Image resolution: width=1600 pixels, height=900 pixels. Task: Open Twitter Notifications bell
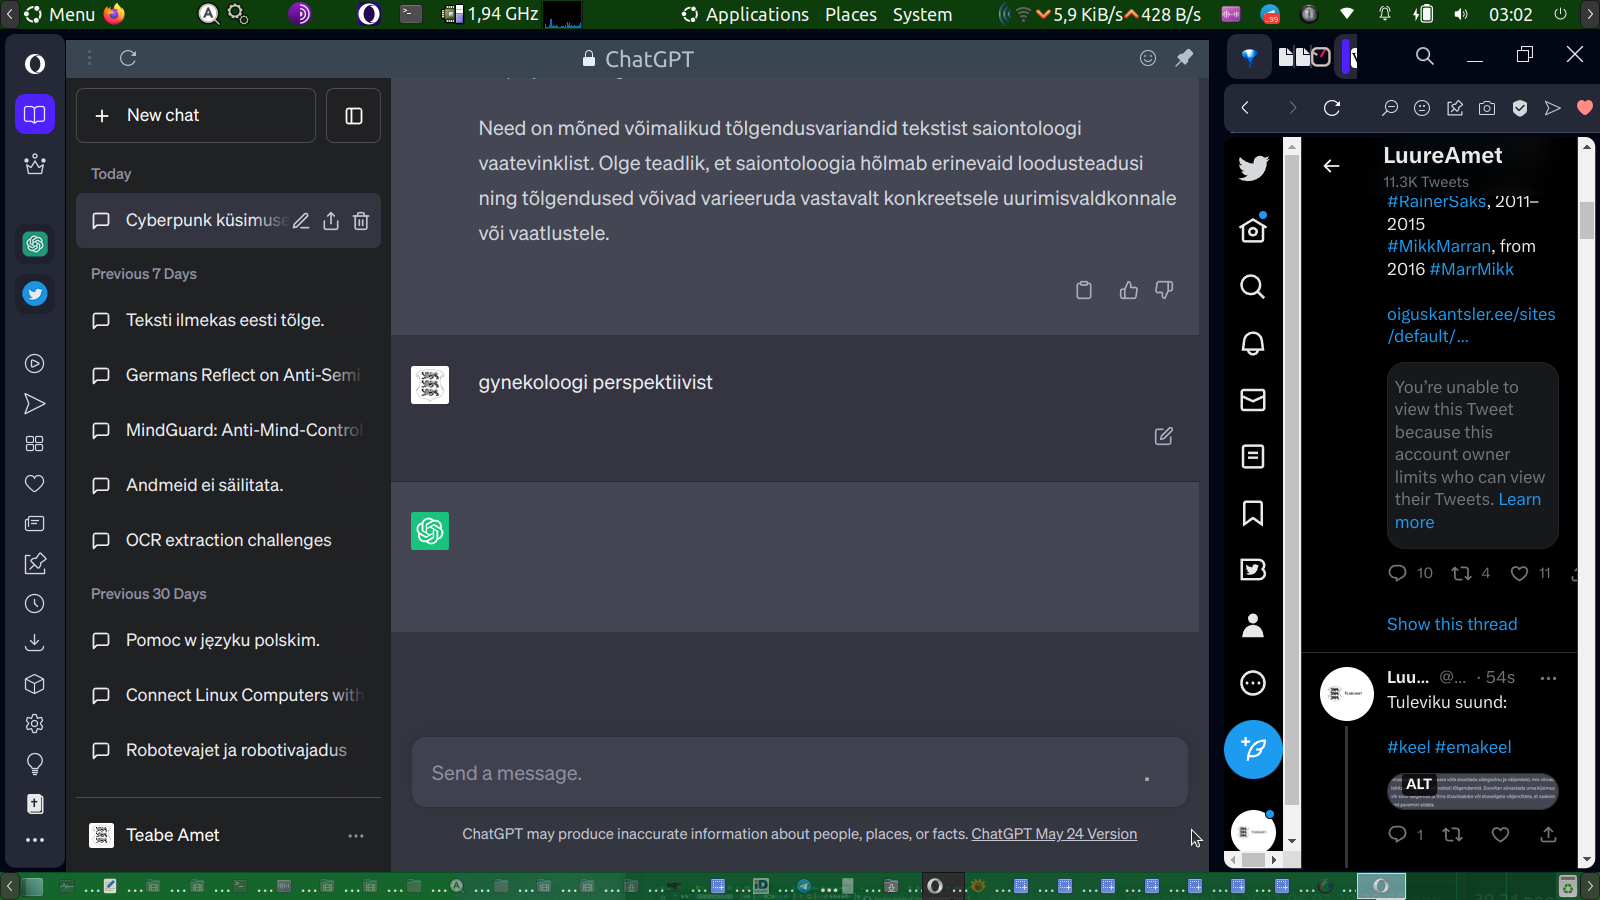click(1253, 343)
